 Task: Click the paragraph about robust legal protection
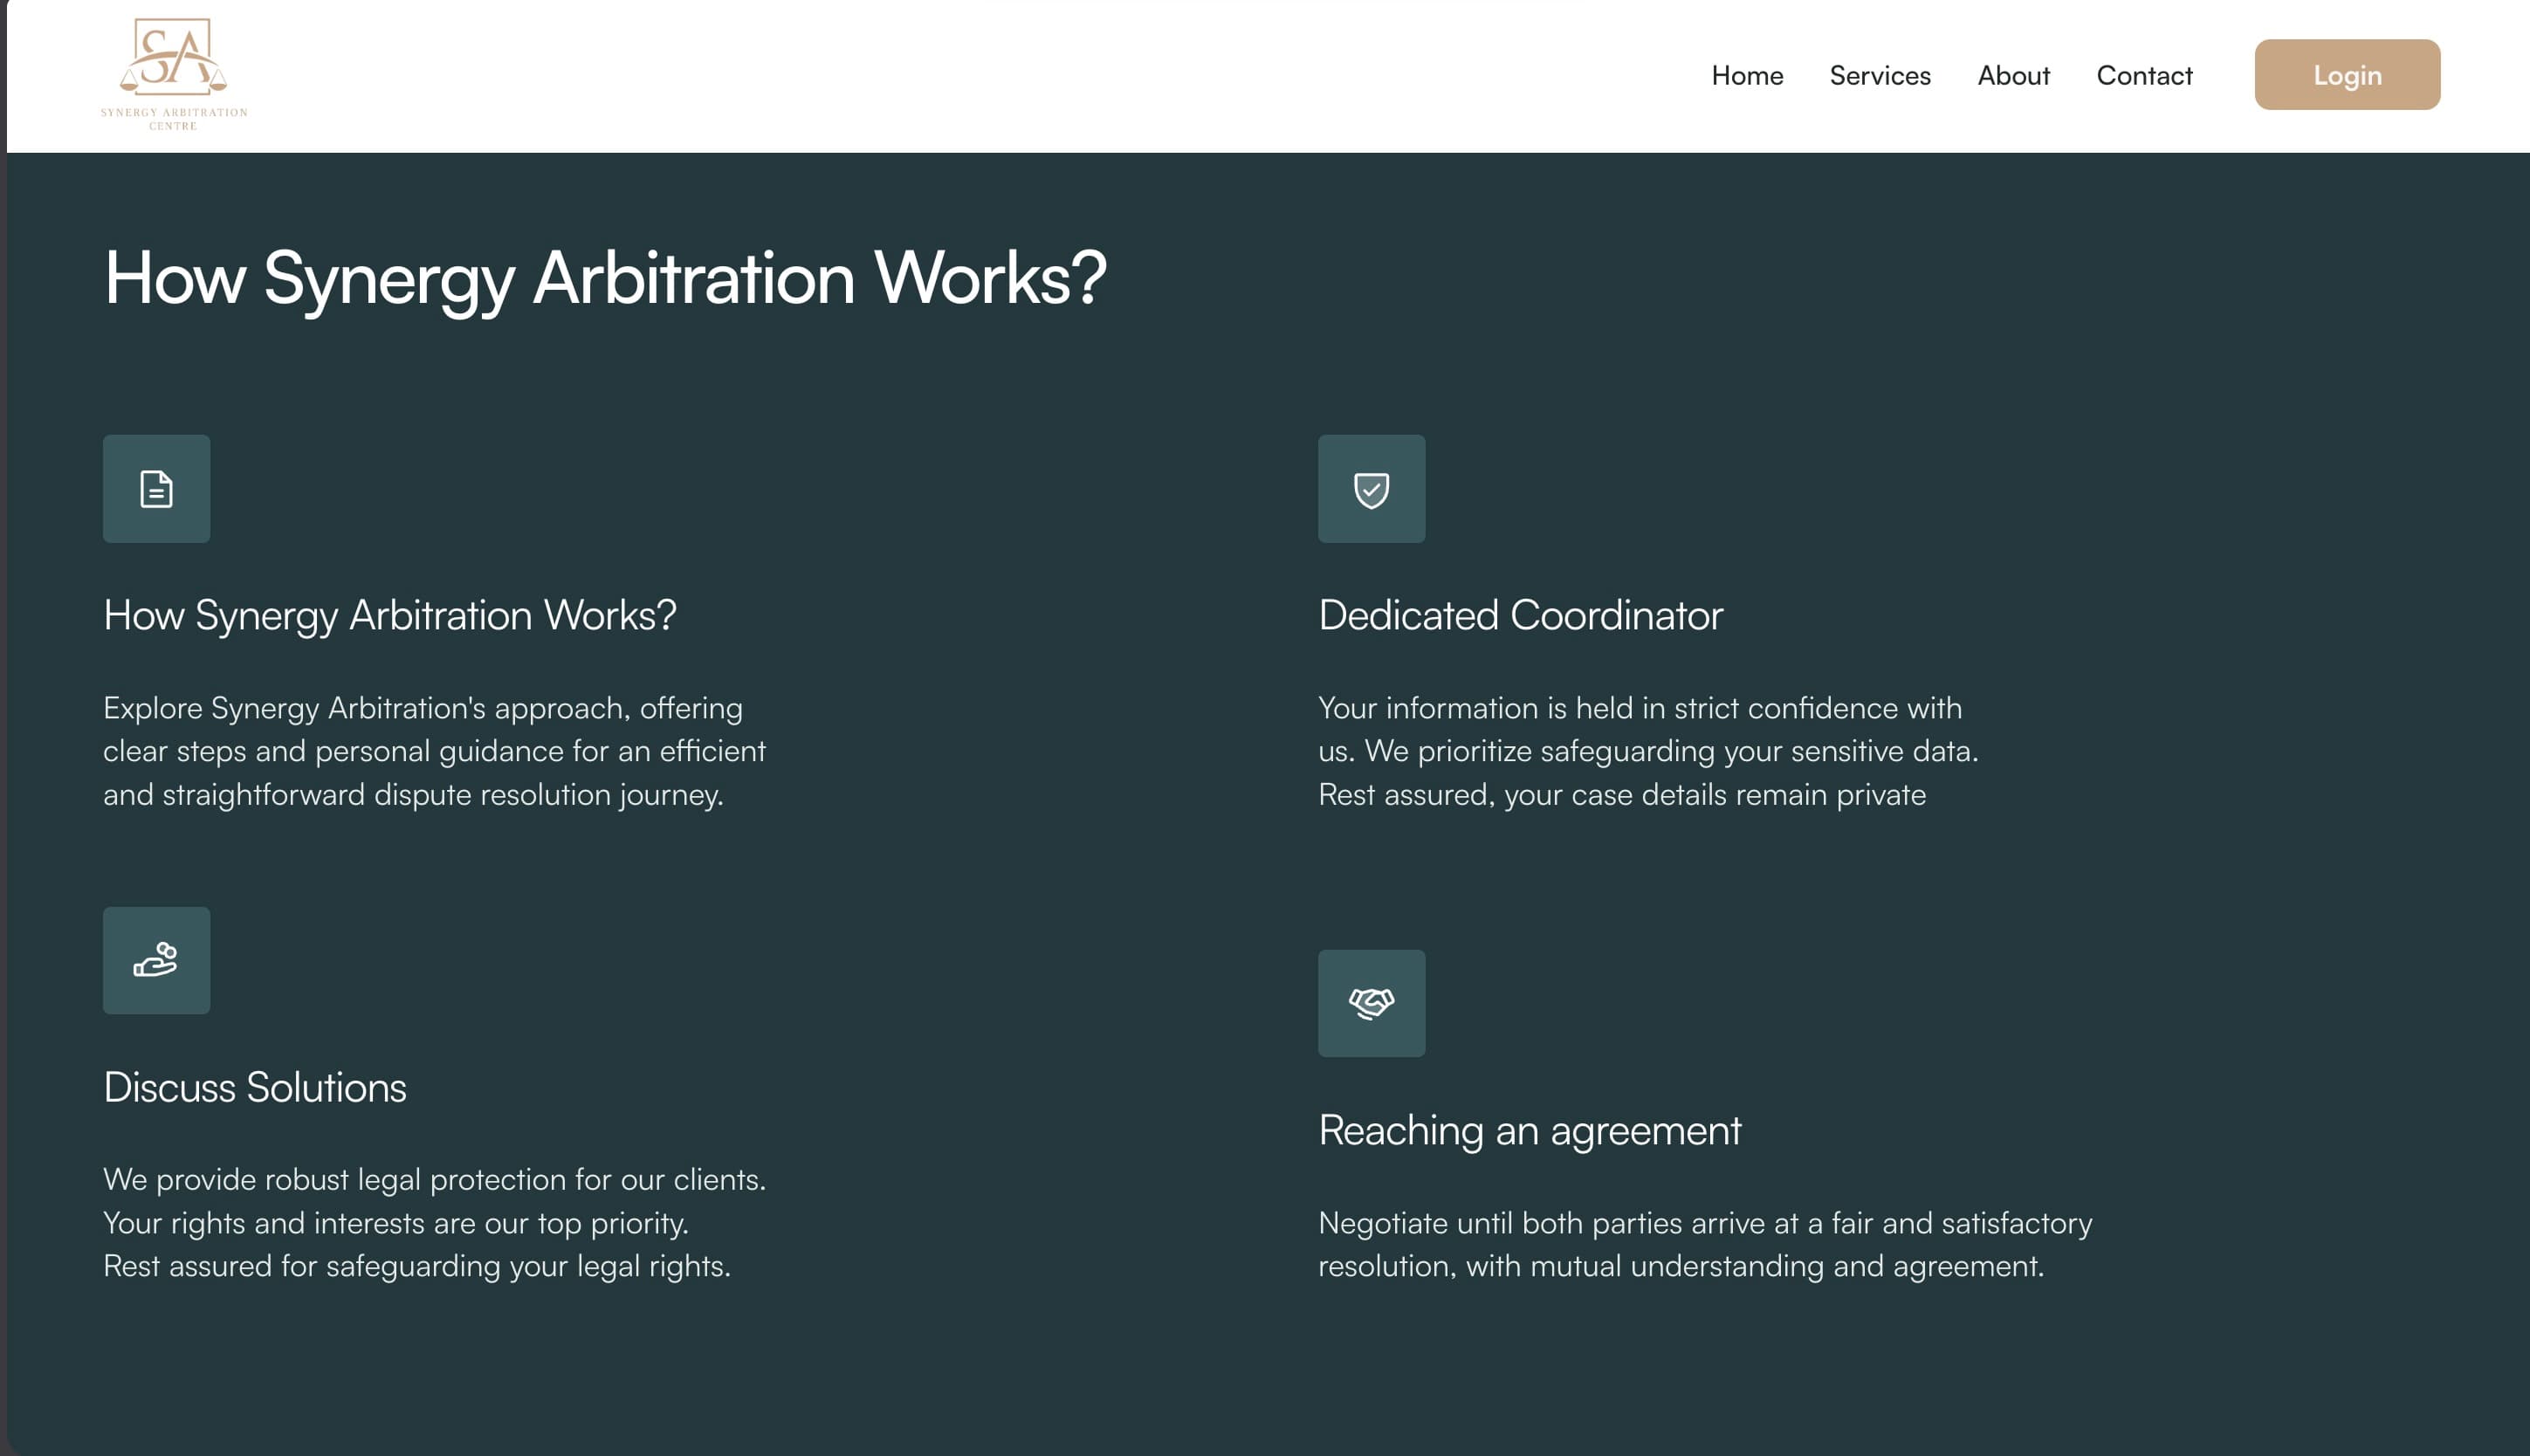(x=434, y=1222)
